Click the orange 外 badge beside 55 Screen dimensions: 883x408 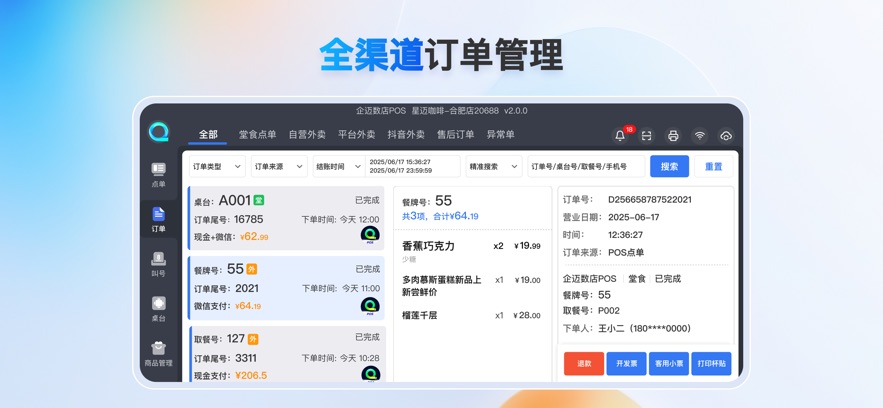[252, 270]
